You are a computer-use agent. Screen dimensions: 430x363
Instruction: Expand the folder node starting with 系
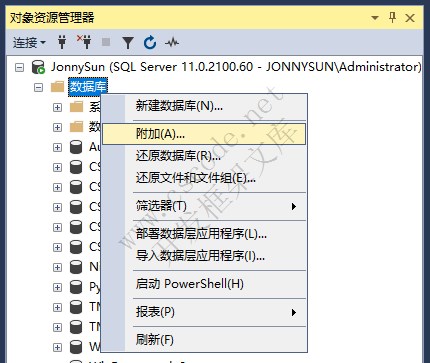click(x=57, y=108)
